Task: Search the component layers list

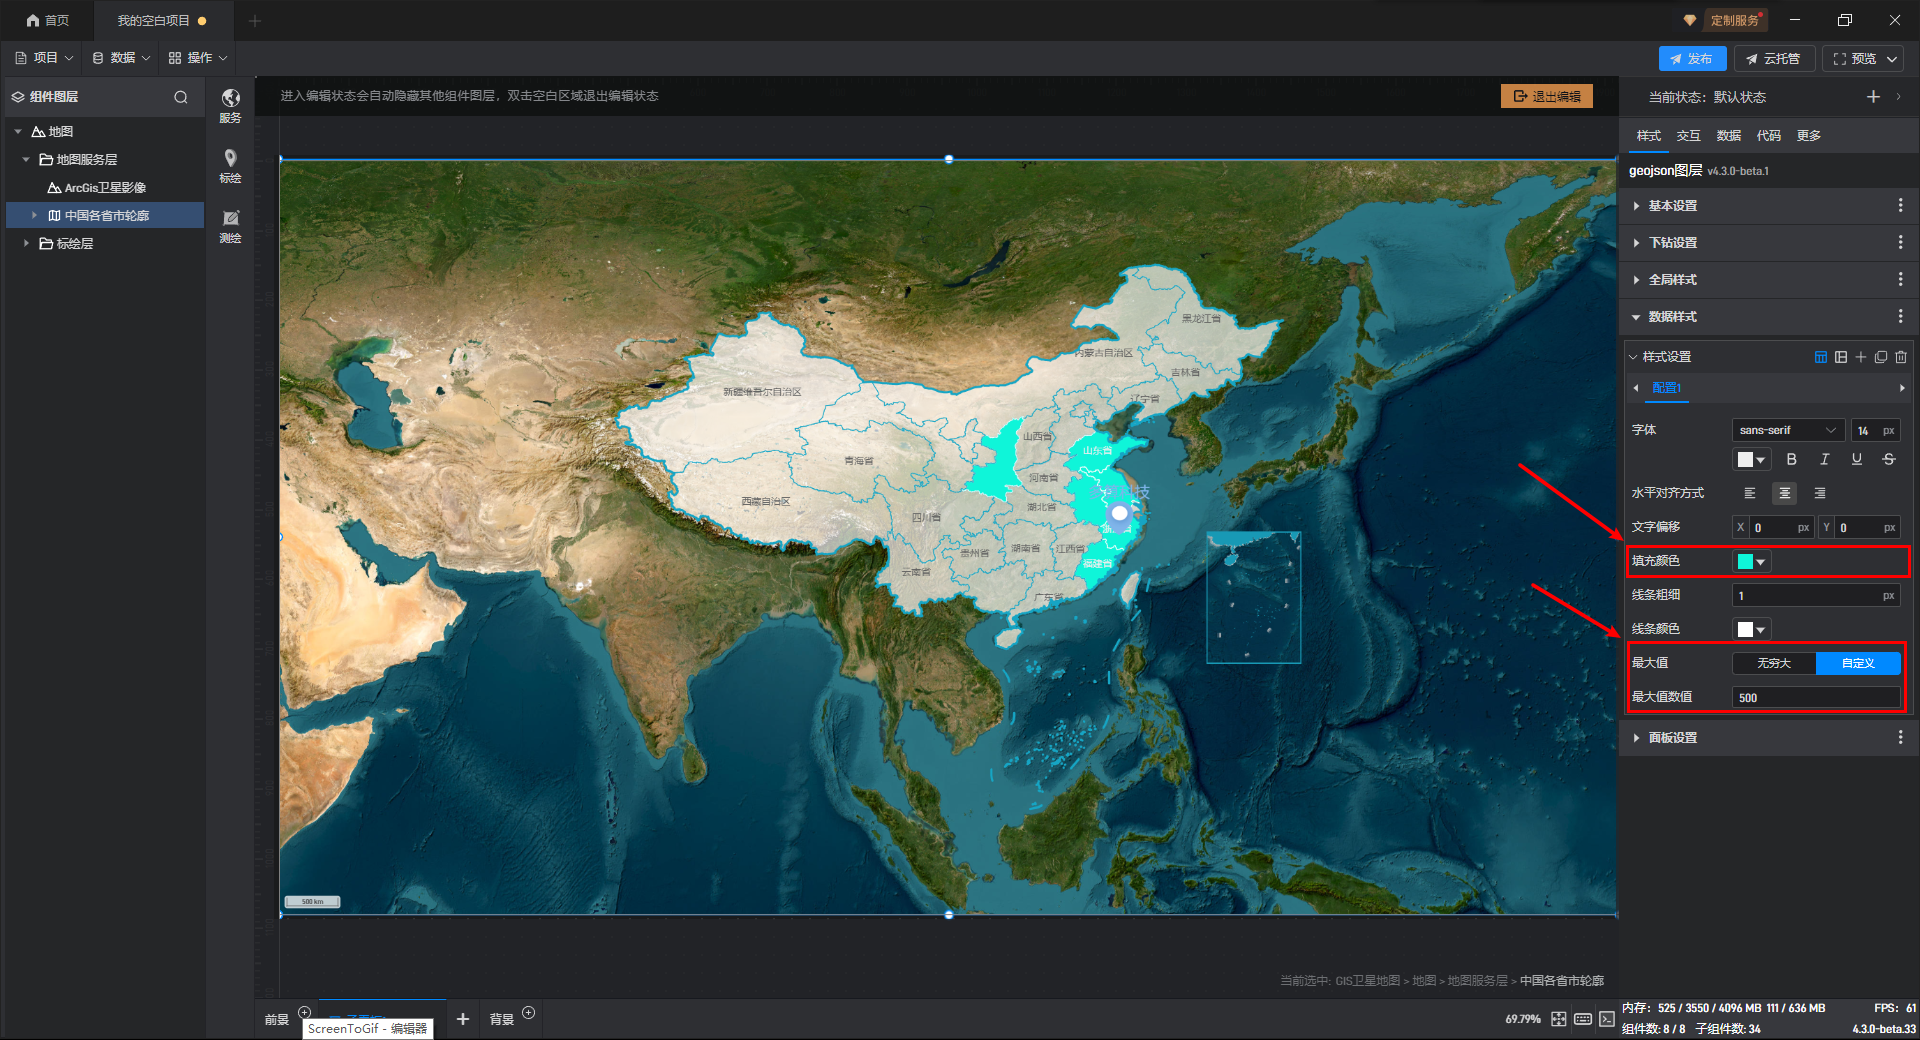Action: [x=181, y=97]
